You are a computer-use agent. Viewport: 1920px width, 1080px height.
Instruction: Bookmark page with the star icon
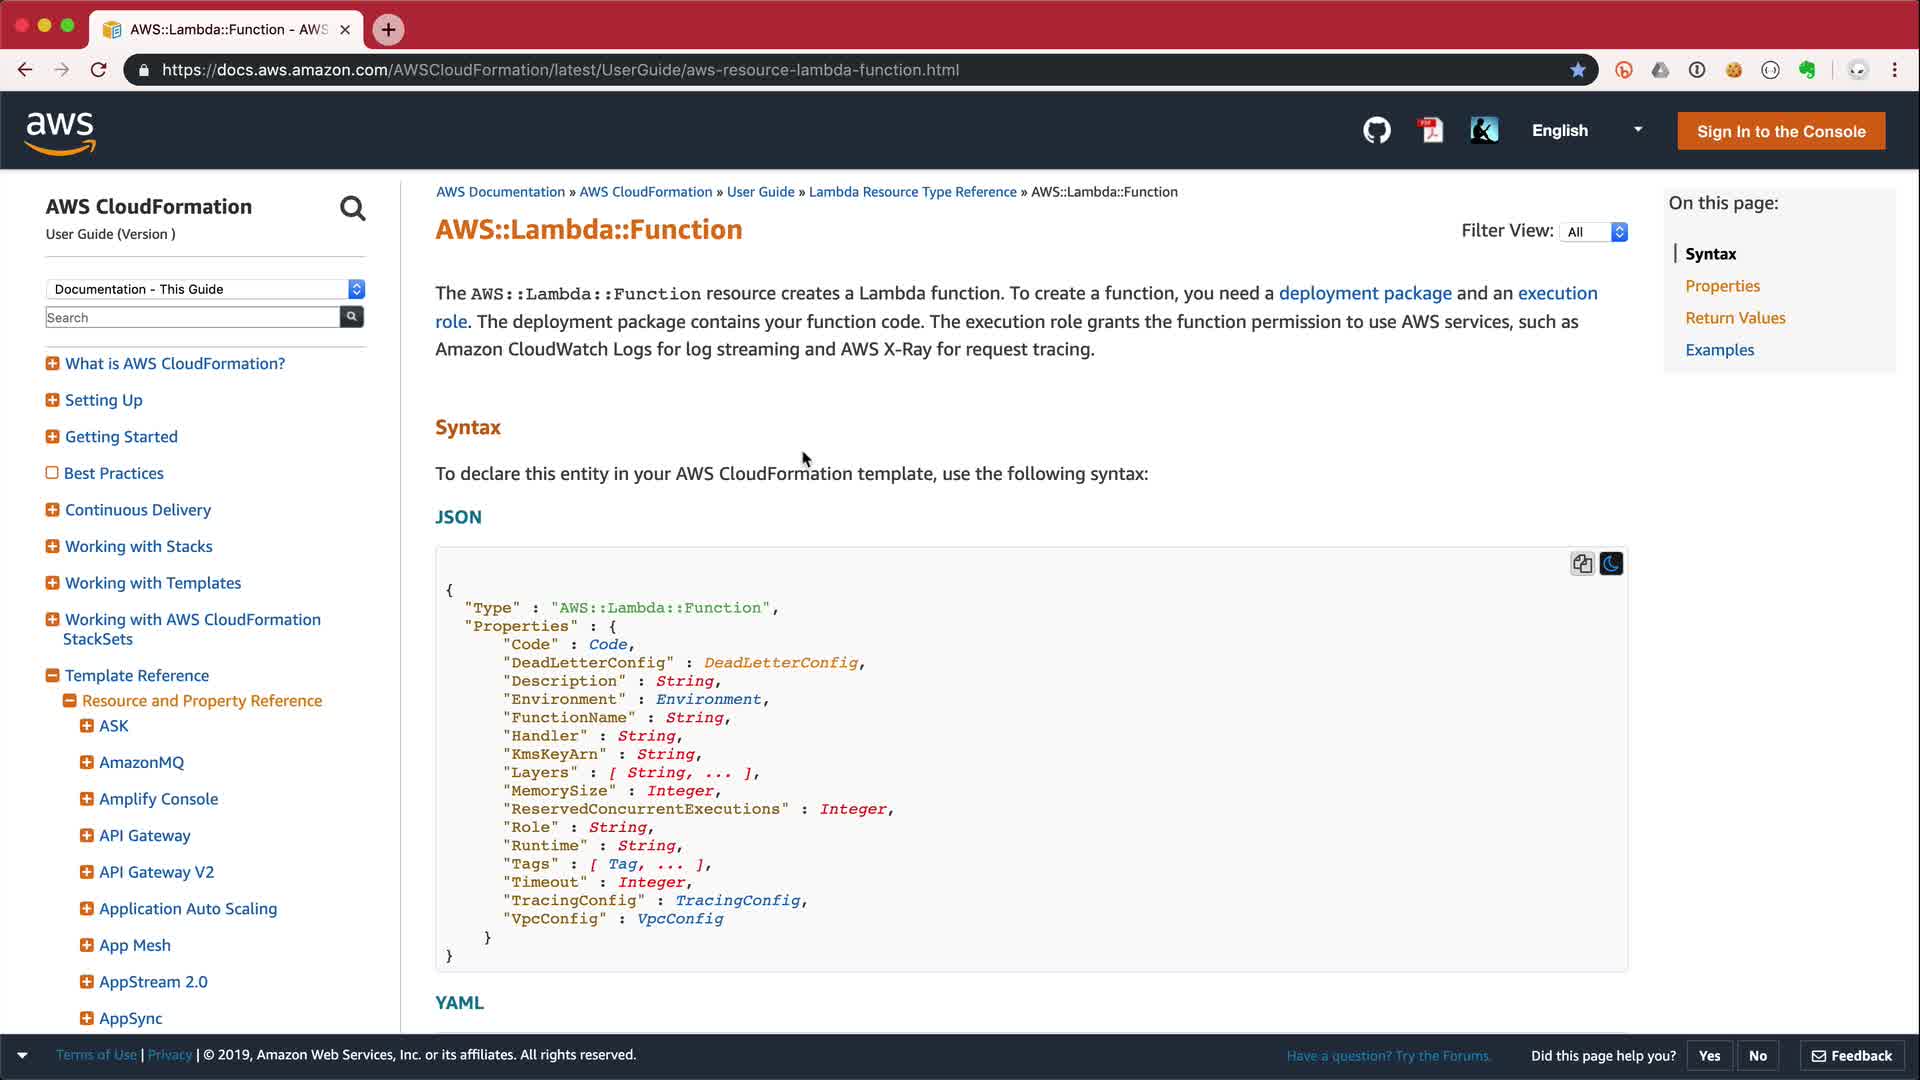tap(1578, 70)
